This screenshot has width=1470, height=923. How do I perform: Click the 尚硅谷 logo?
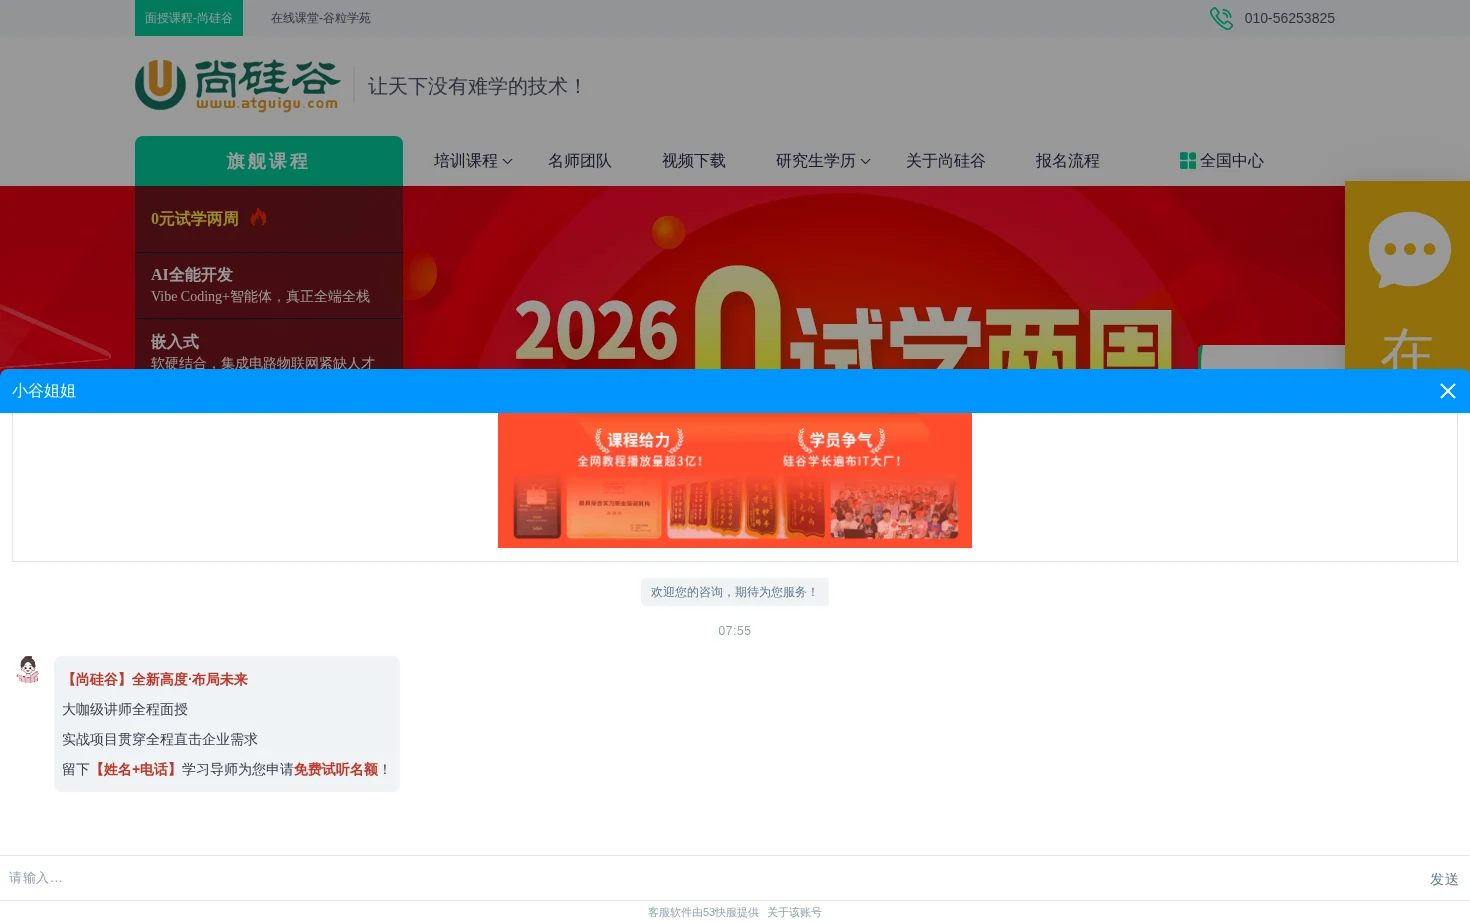point(238,85)
